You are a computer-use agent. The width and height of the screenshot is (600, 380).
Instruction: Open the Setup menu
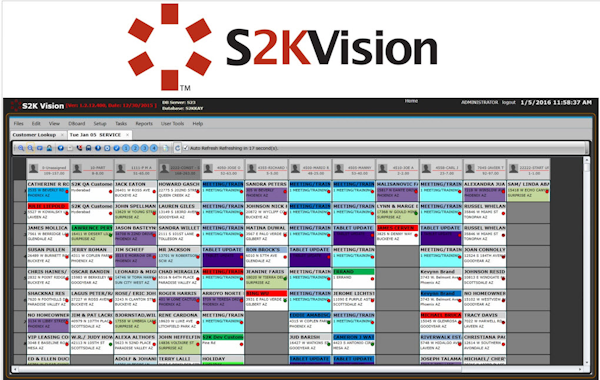[100, 124]
